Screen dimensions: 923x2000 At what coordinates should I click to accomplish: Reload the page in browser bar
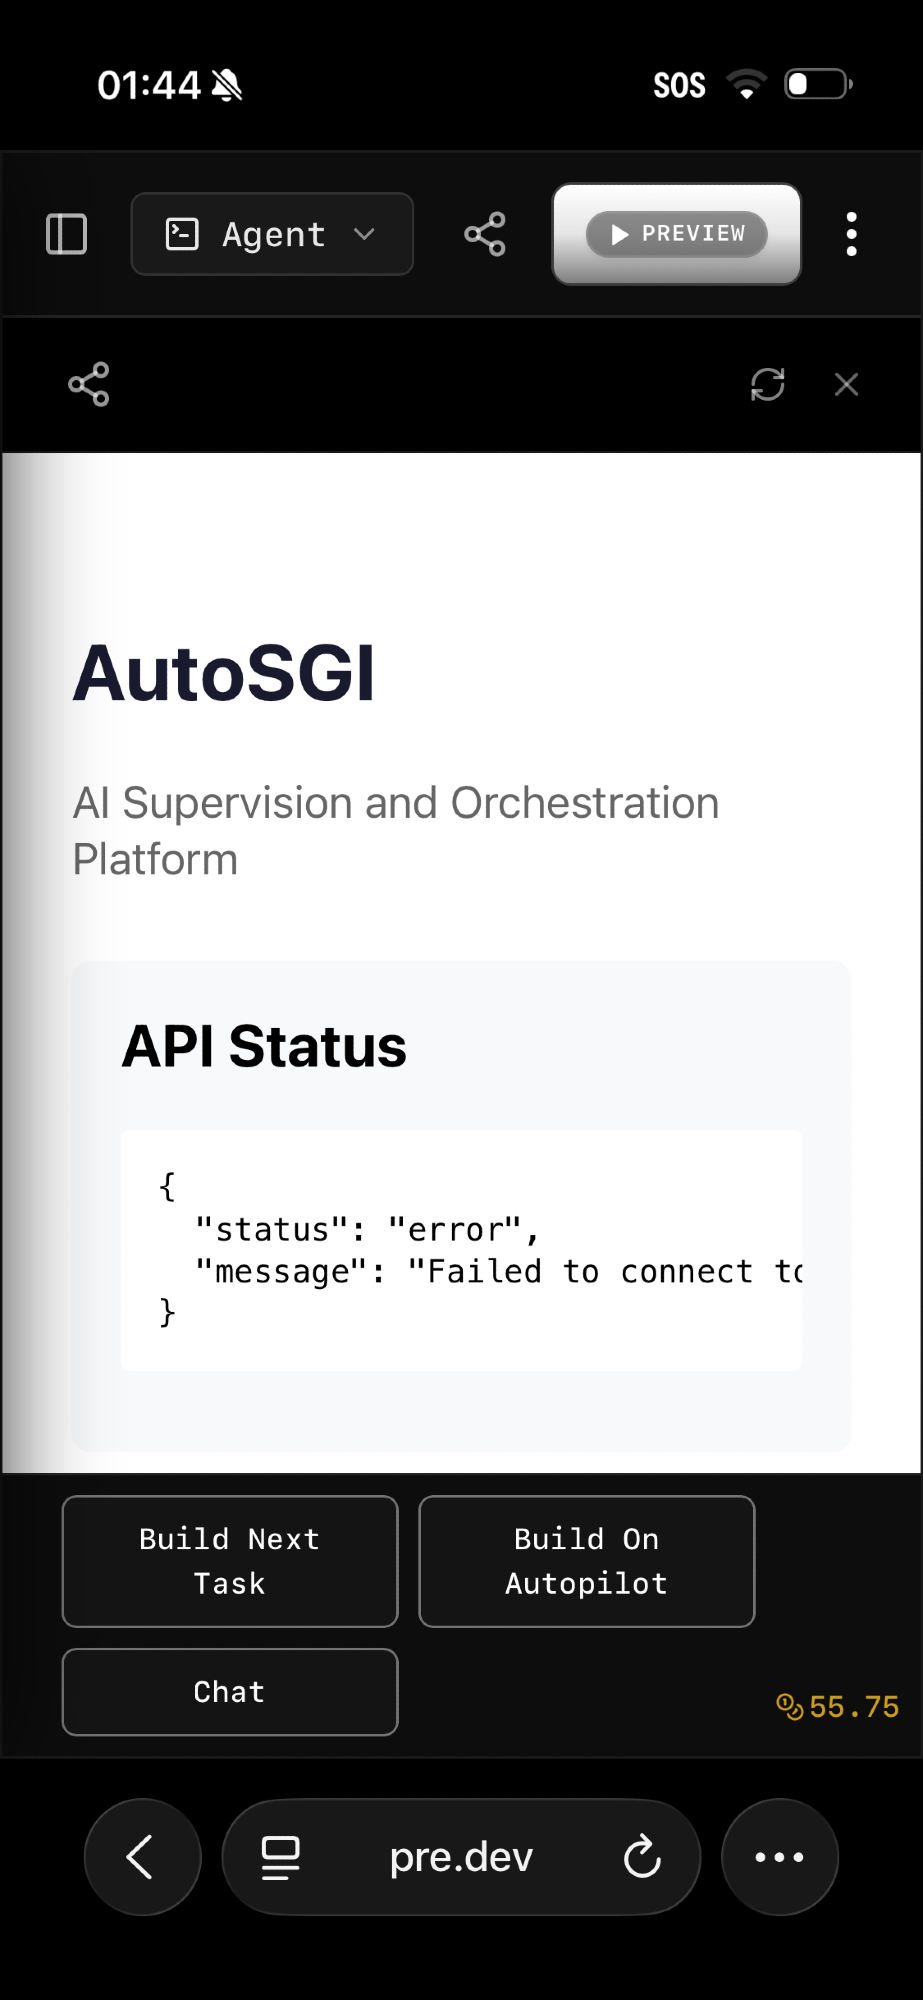pyautogui.click(x=642, y=1857)
